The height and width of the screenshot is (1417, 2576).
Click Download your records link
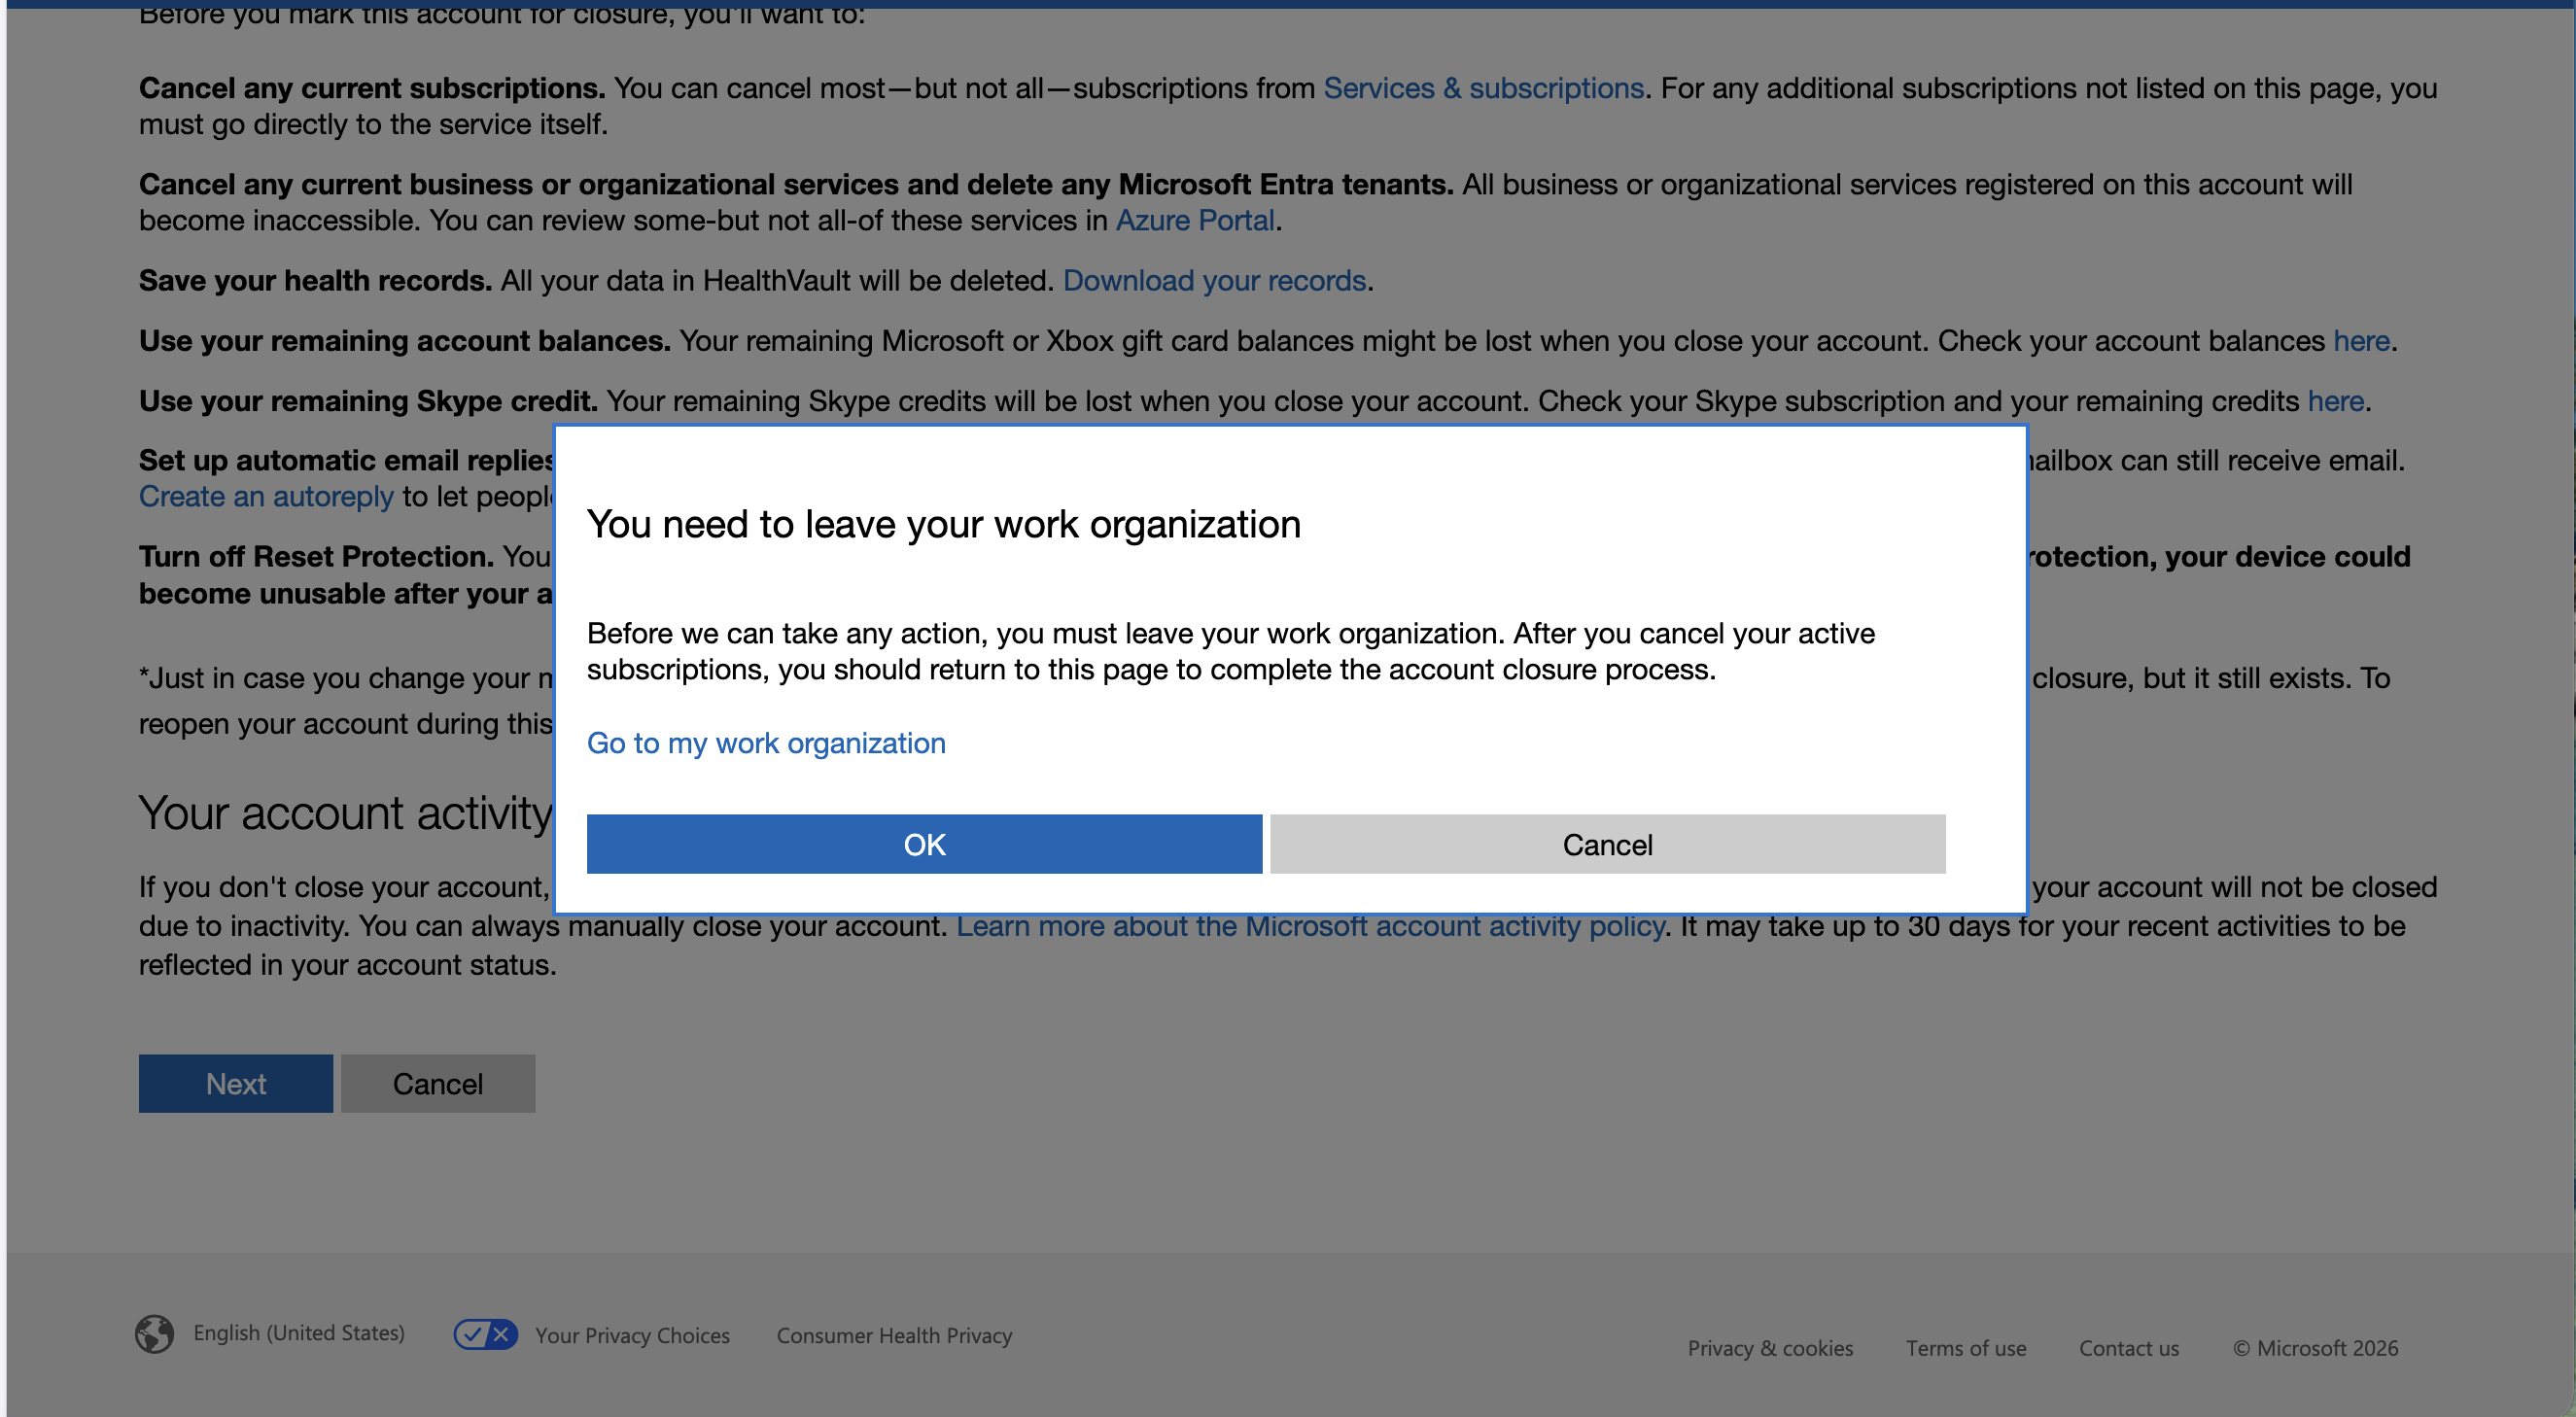[1216, 281]
